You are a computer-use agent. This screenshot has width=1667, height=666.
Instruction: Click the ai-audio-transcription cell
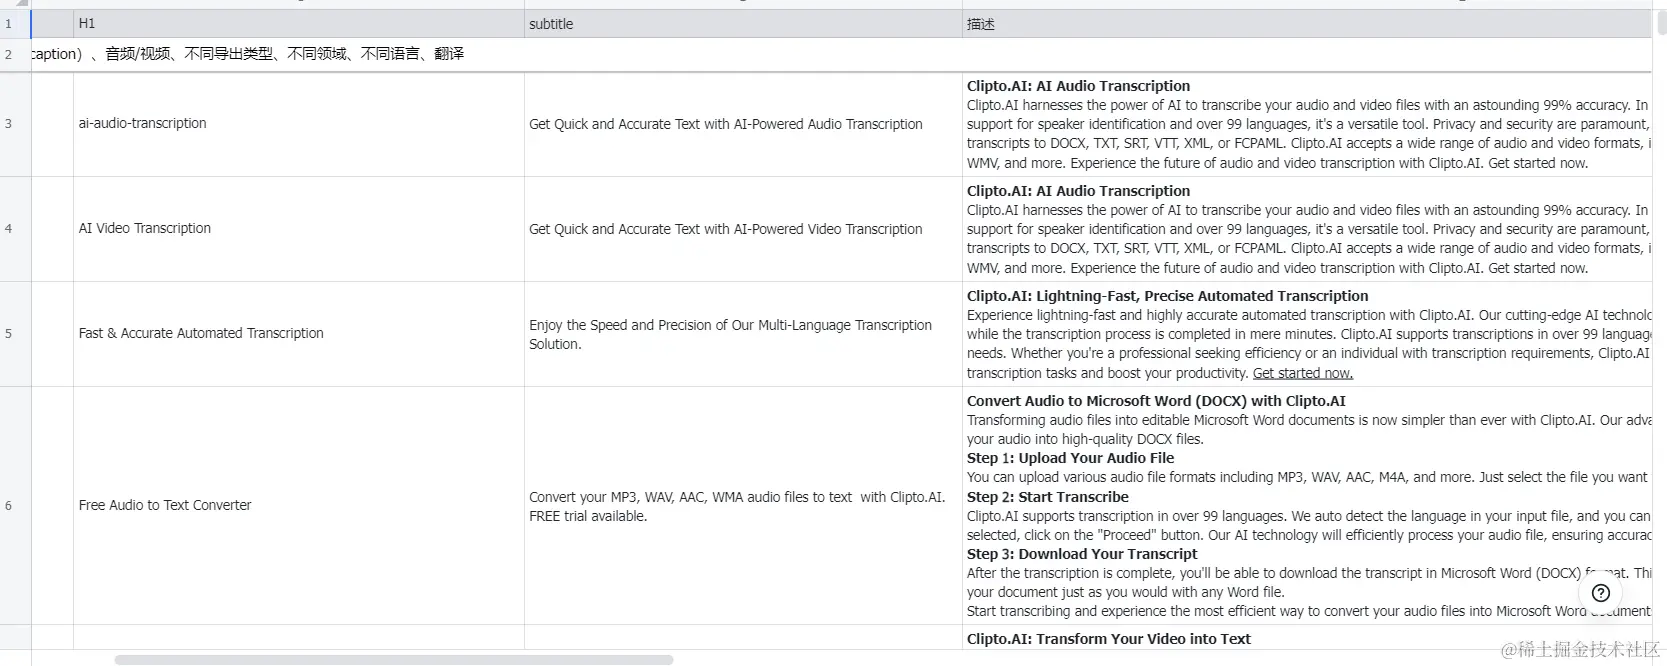(x=299, y=124)
